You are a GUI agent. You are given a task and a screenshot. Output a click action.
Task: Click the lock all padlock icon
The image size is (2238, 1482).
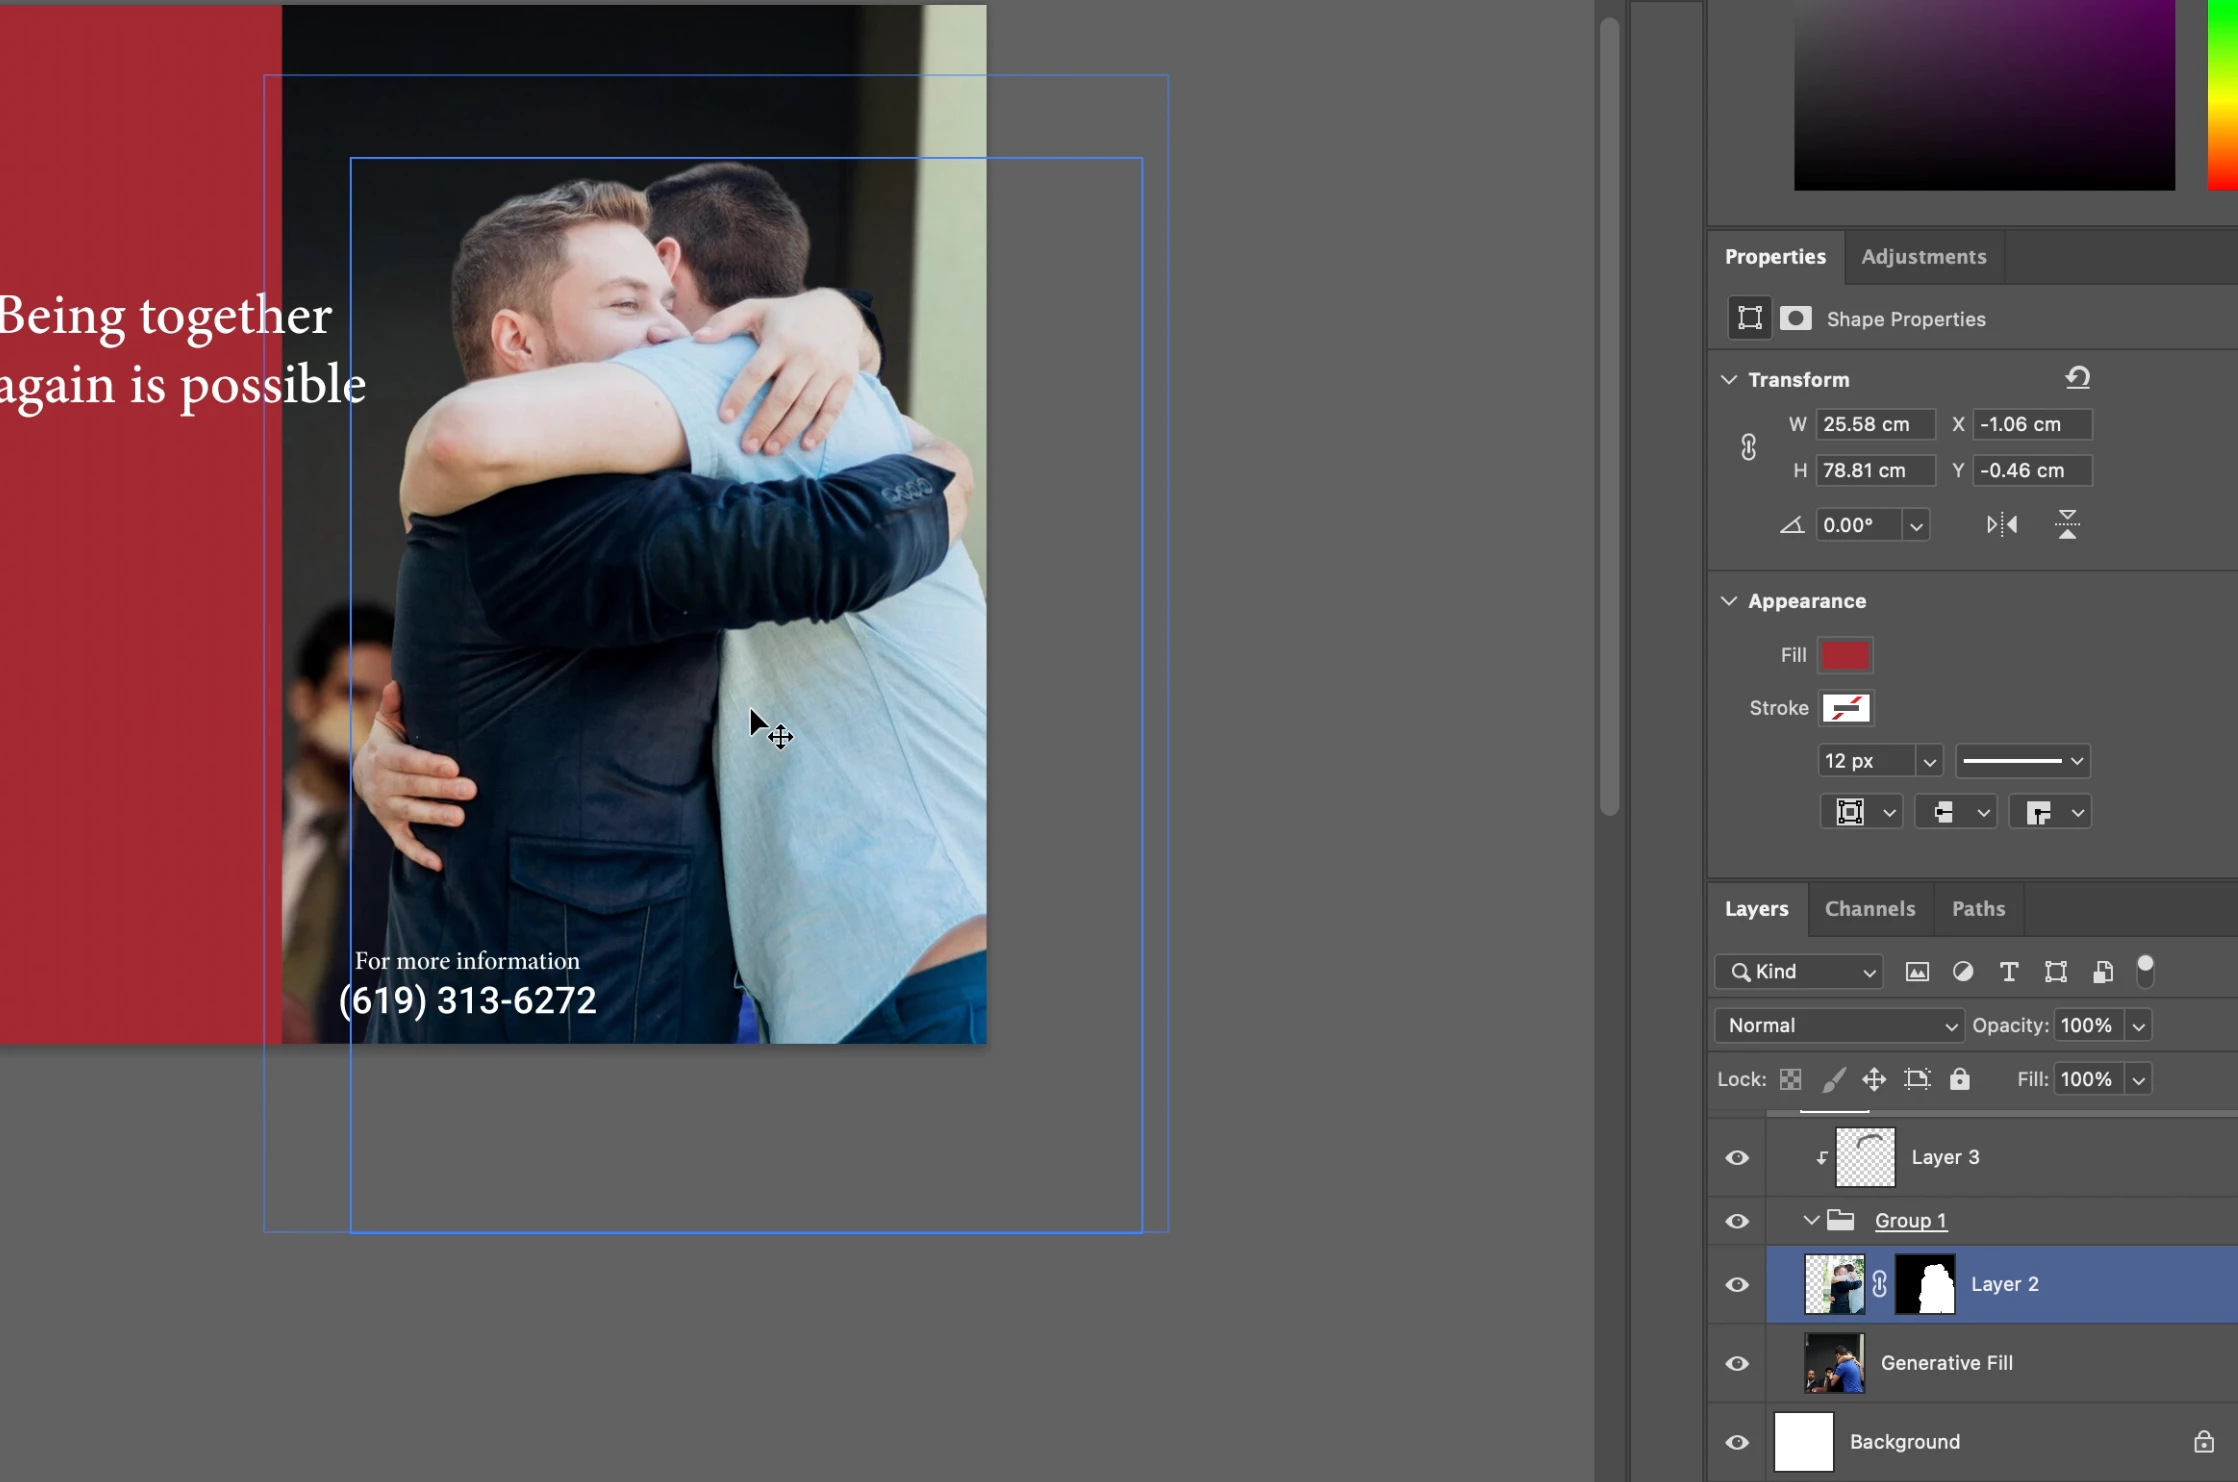pos(1959,1080)
